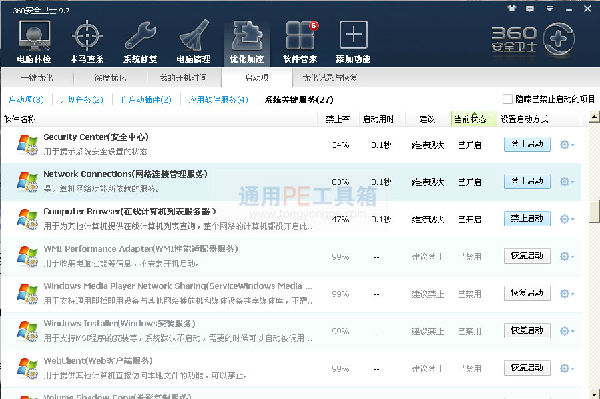The image size is (600, 399).
Task: Click the Security Center service Windows icon
Action: pyautogui.click(x=27, y=145)
